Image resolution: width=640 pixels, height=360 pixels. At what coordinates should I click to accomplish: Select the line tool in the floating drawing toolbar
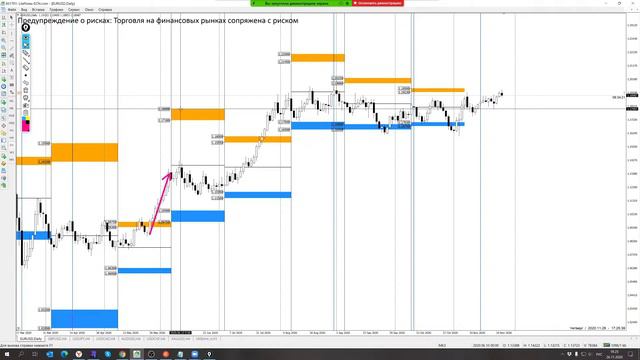[x=26, y=60]
